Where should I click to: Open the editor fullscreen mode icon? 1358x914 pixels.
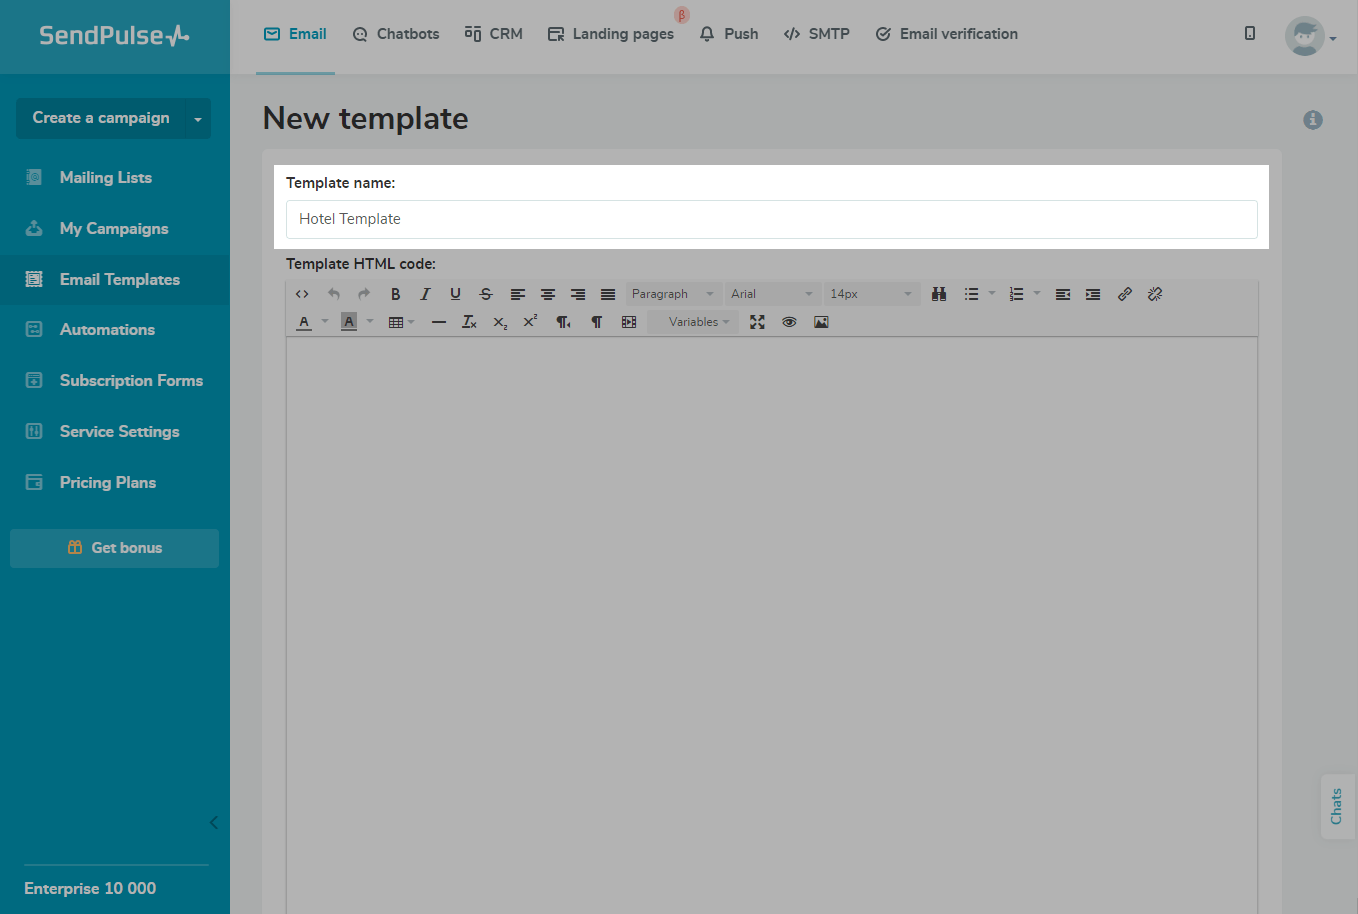(757, 322)
